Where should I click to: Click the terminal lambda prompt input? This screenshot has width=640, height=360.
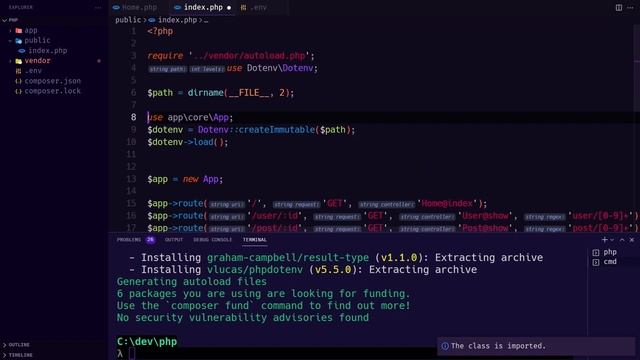pos(131,353)
